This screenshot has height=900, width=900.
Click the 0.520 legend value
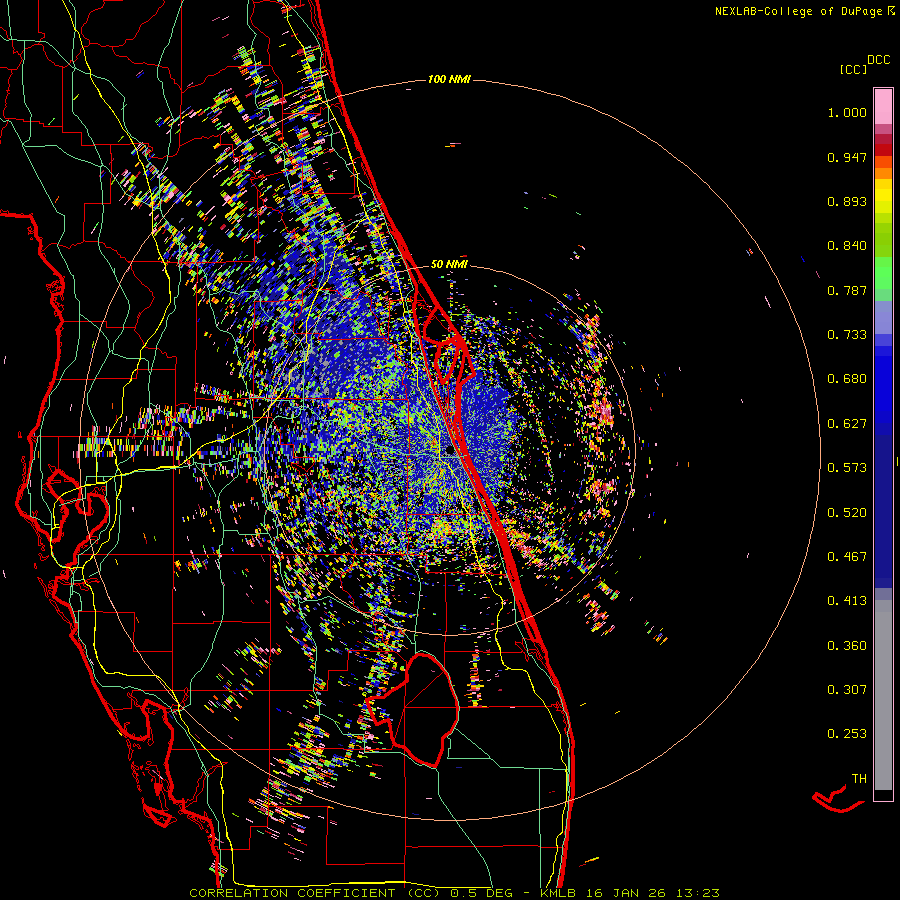click(847, 513)
